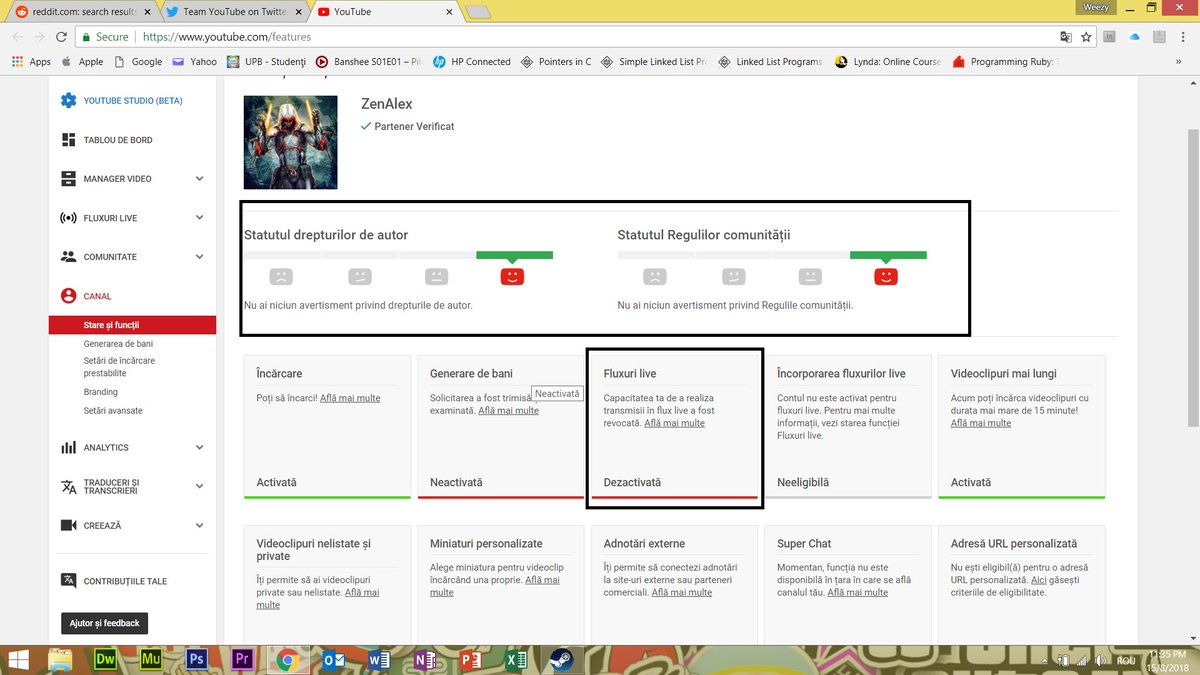Screen dimensions: 1200x675
Task: Click Află mai multe under Super Chat
Action: pos(857,592)
